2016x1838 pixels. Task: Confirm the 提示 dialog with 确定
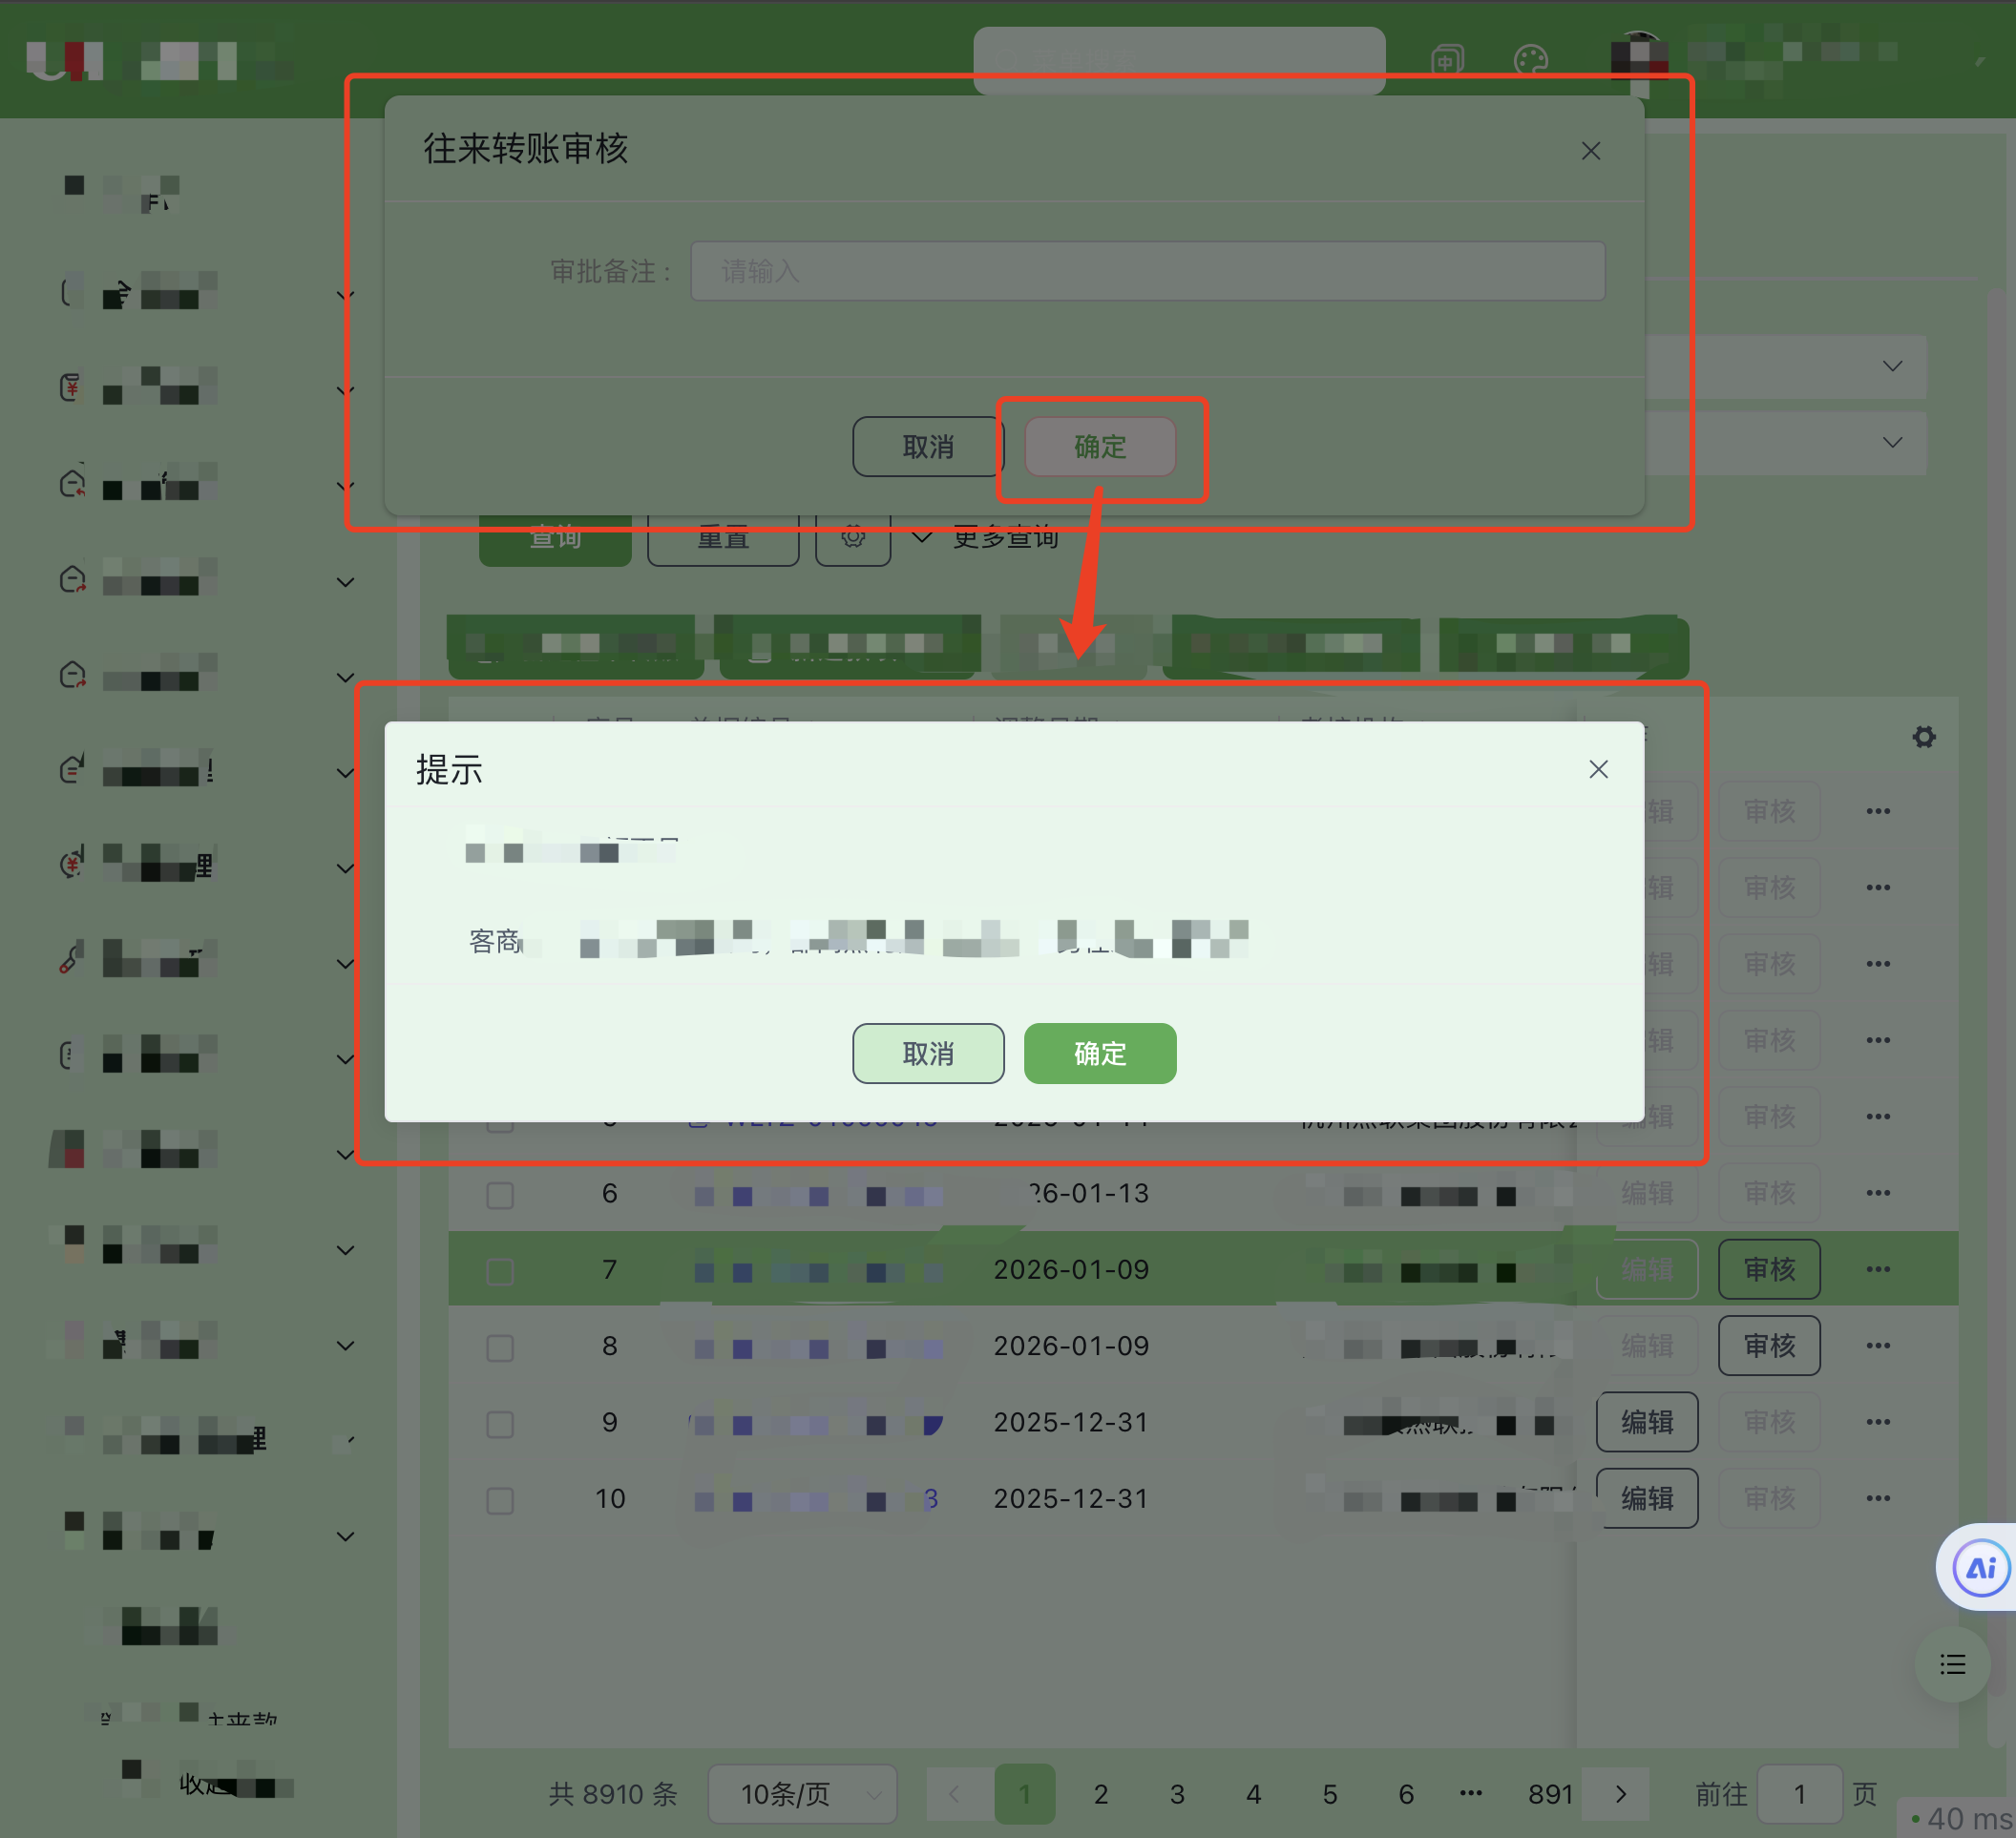coord(1099,1053)
